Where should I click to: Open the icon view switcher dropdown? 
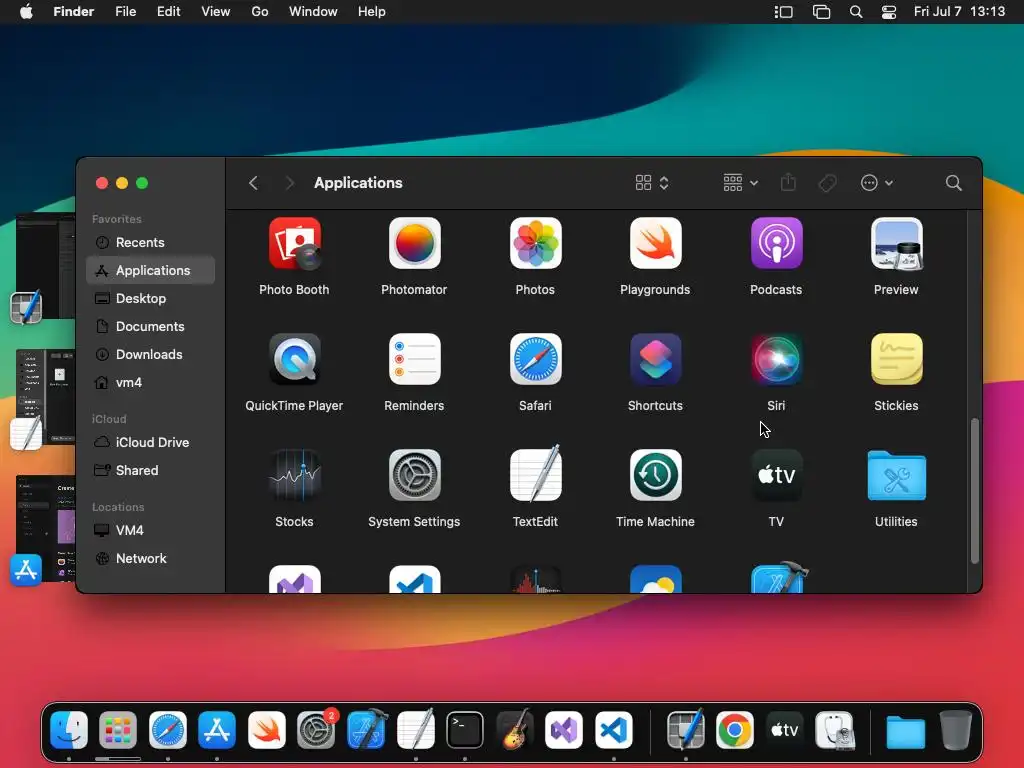click(652, 183)
